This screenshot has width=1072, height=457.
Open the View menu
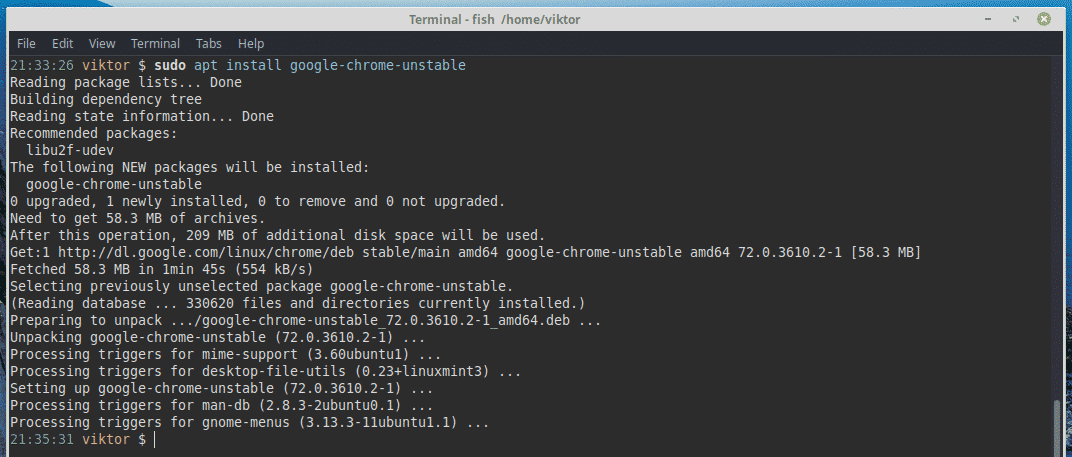coord(102,44)
